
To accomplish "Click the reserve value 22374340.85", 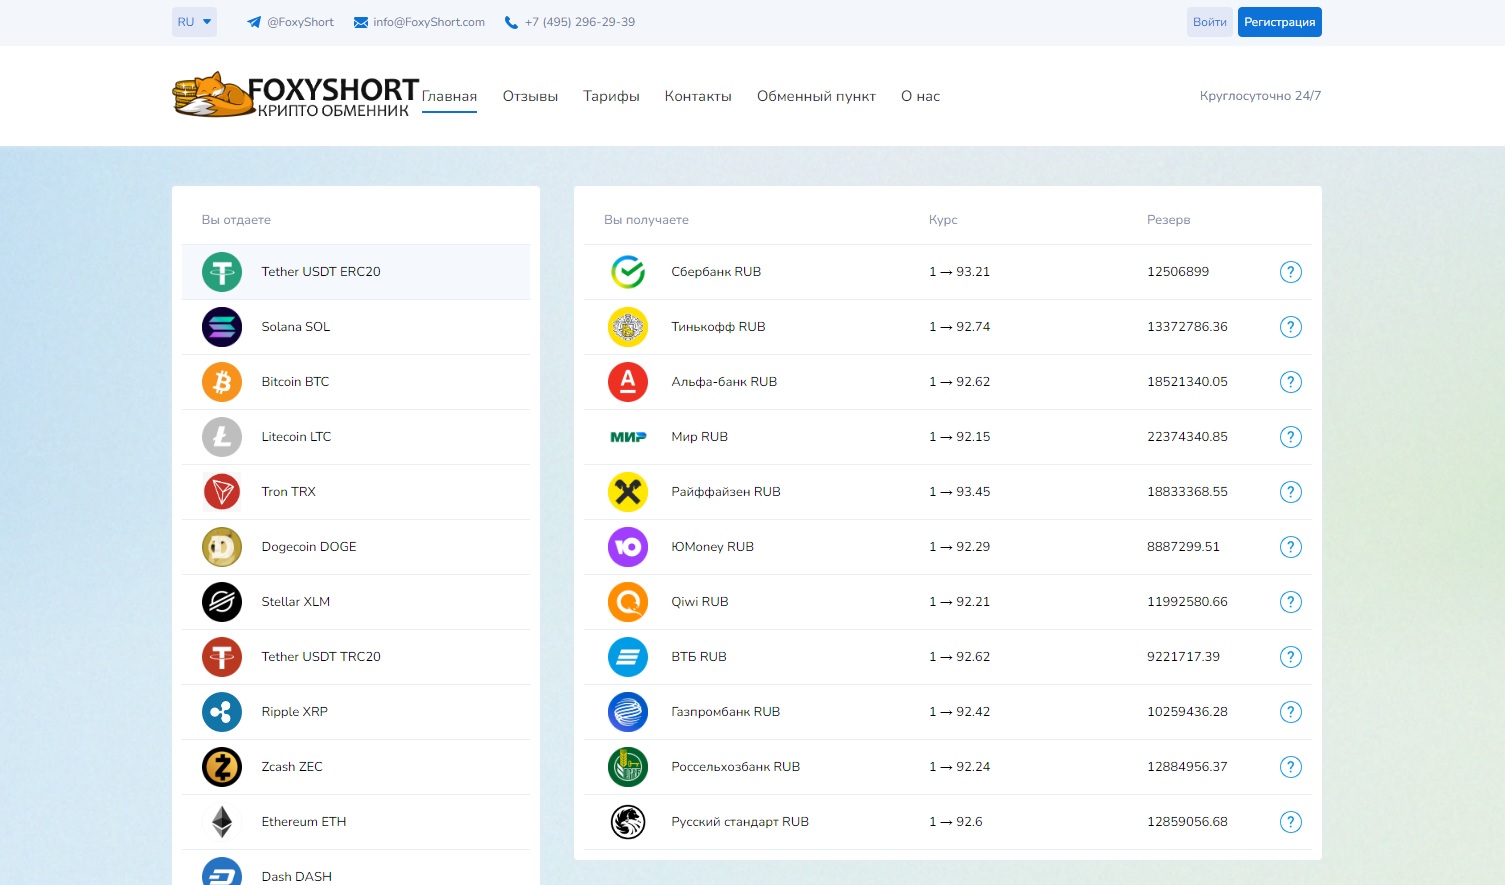I will tap(1187, 437).
